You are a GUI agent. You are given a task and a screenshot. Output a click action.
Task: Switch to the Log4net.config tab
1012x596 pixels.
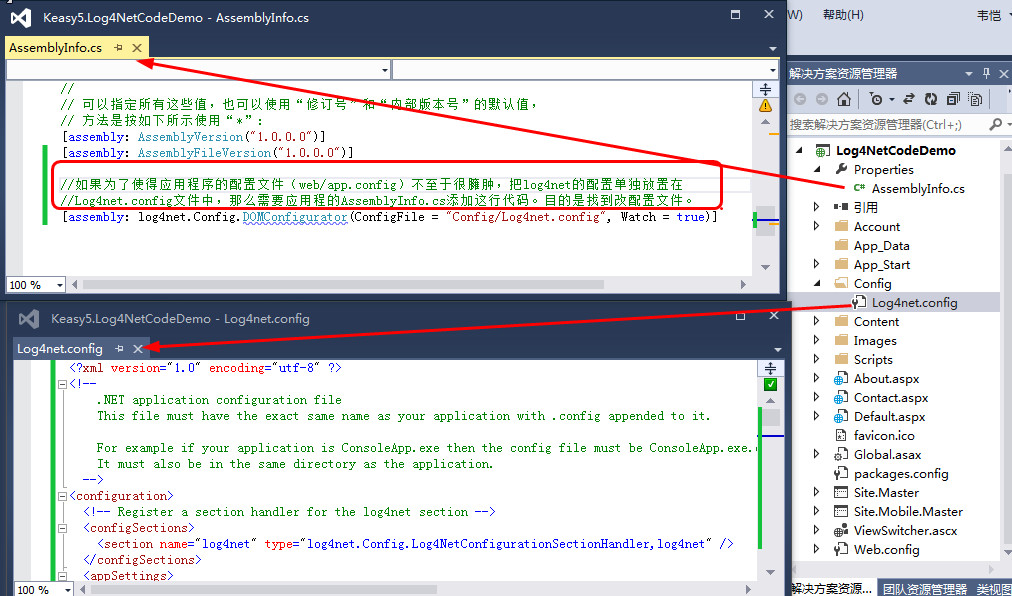click(x=59, y=349)
